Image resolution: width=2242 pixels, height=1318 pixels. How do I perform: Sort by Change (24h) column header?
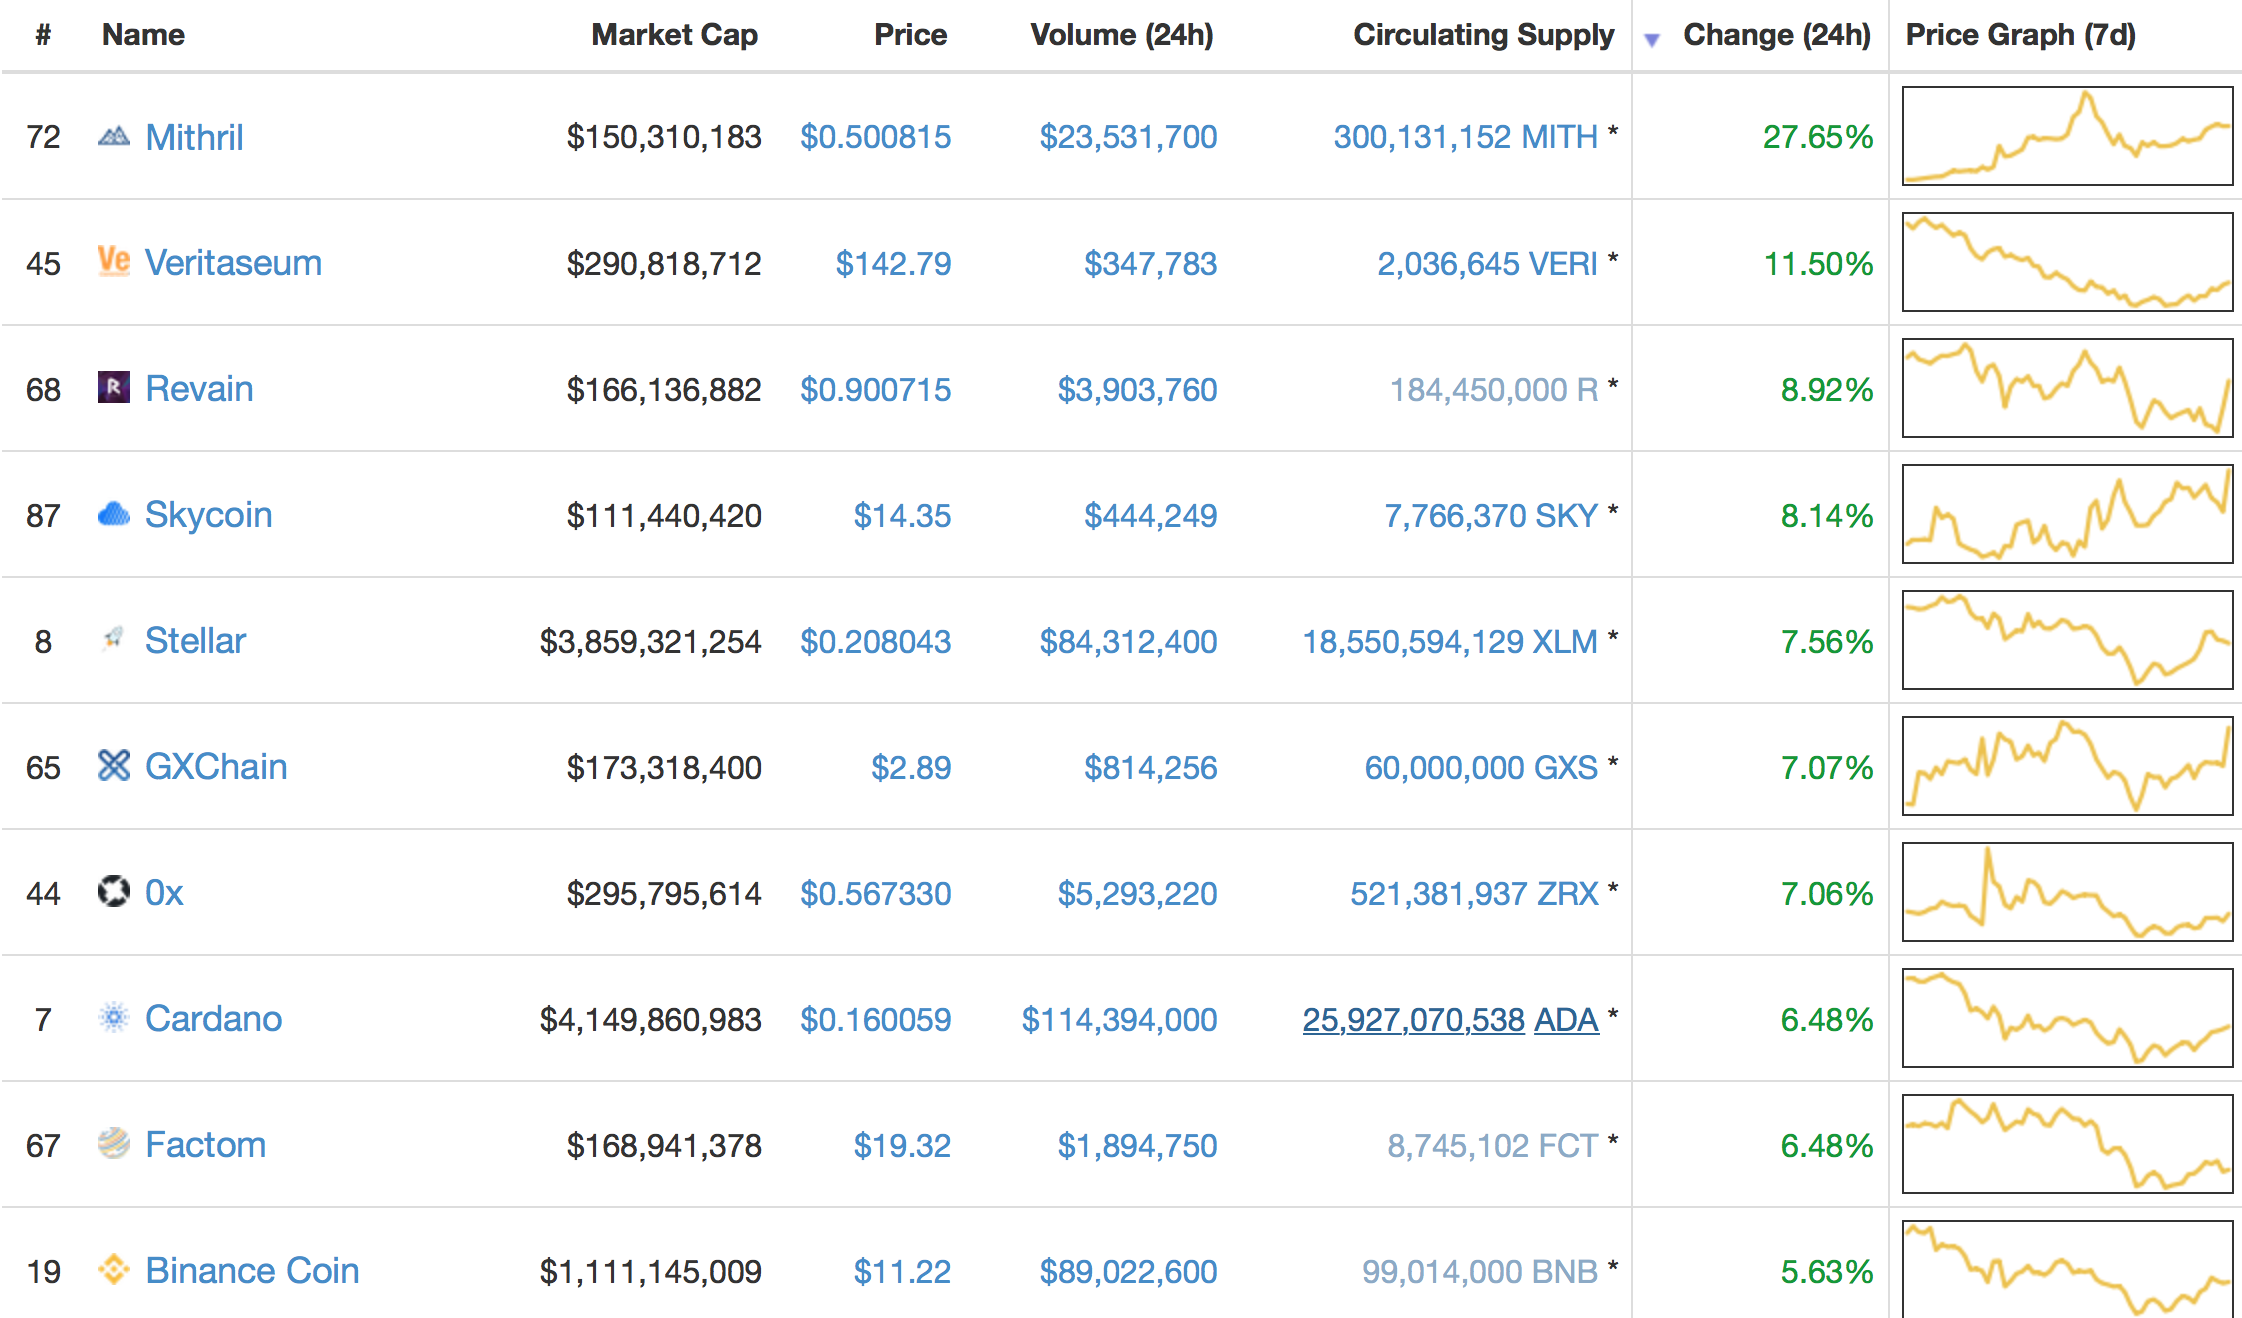click(x=1777, y=35)
